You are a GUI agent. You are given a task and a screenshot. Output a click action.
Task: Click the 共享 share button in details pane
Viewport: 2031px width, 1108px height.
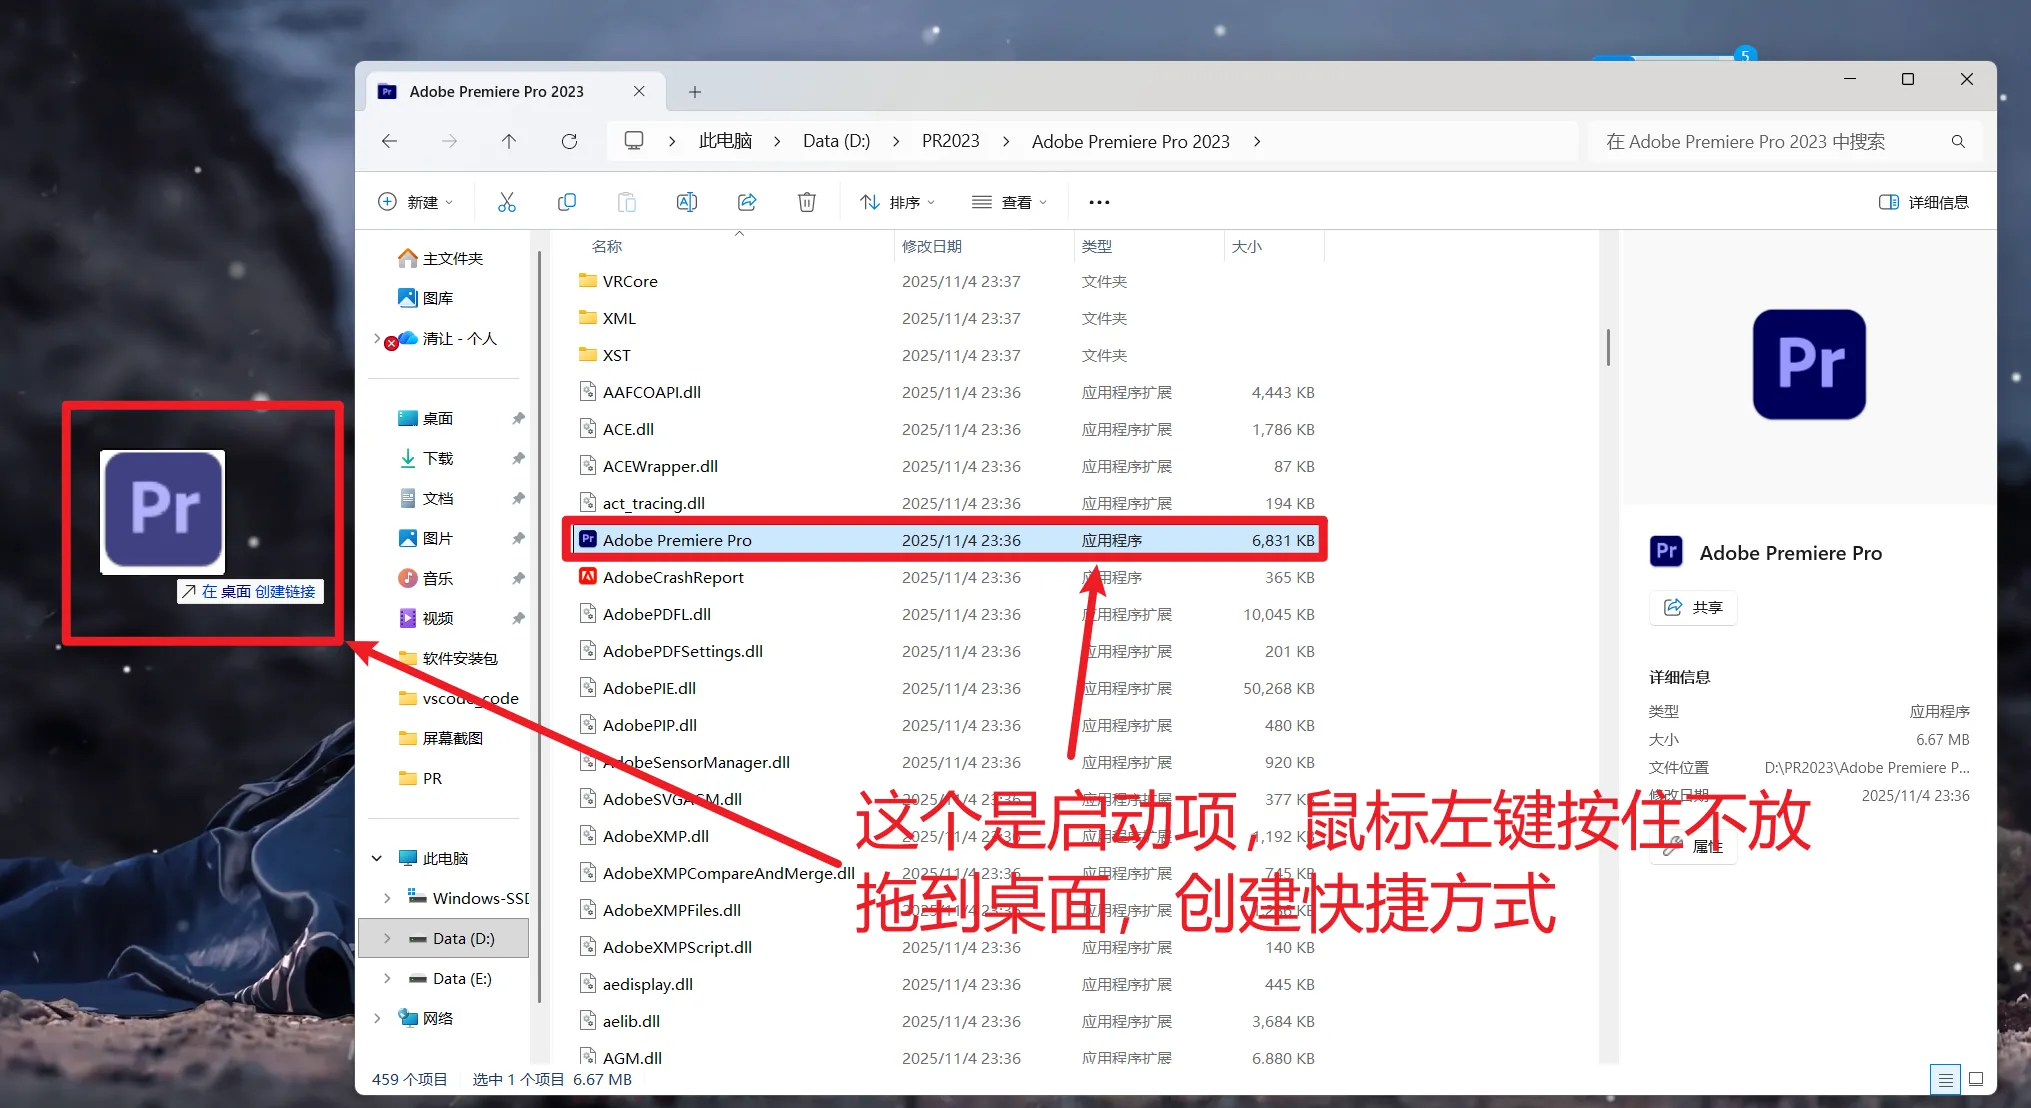pyautogui.click(x=1693, y=607)
